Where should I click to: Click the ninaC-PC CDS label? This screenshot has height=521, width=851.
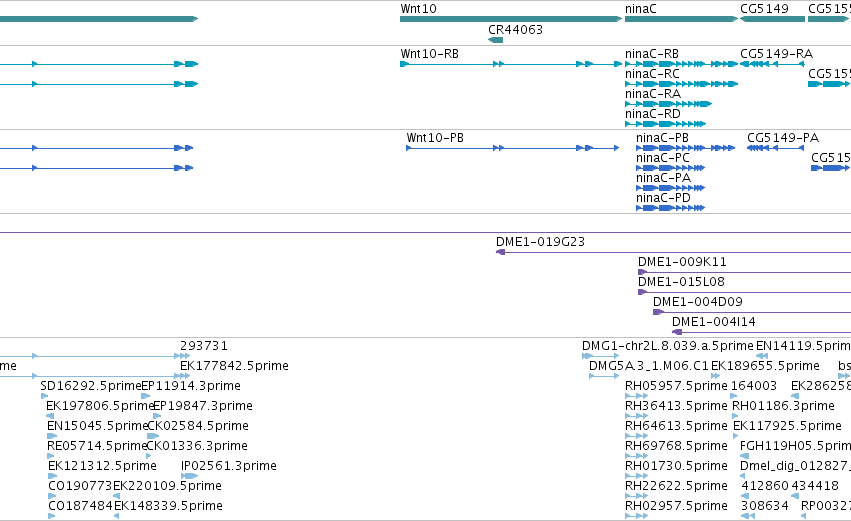pyautogui.click(x=663, y=158)
